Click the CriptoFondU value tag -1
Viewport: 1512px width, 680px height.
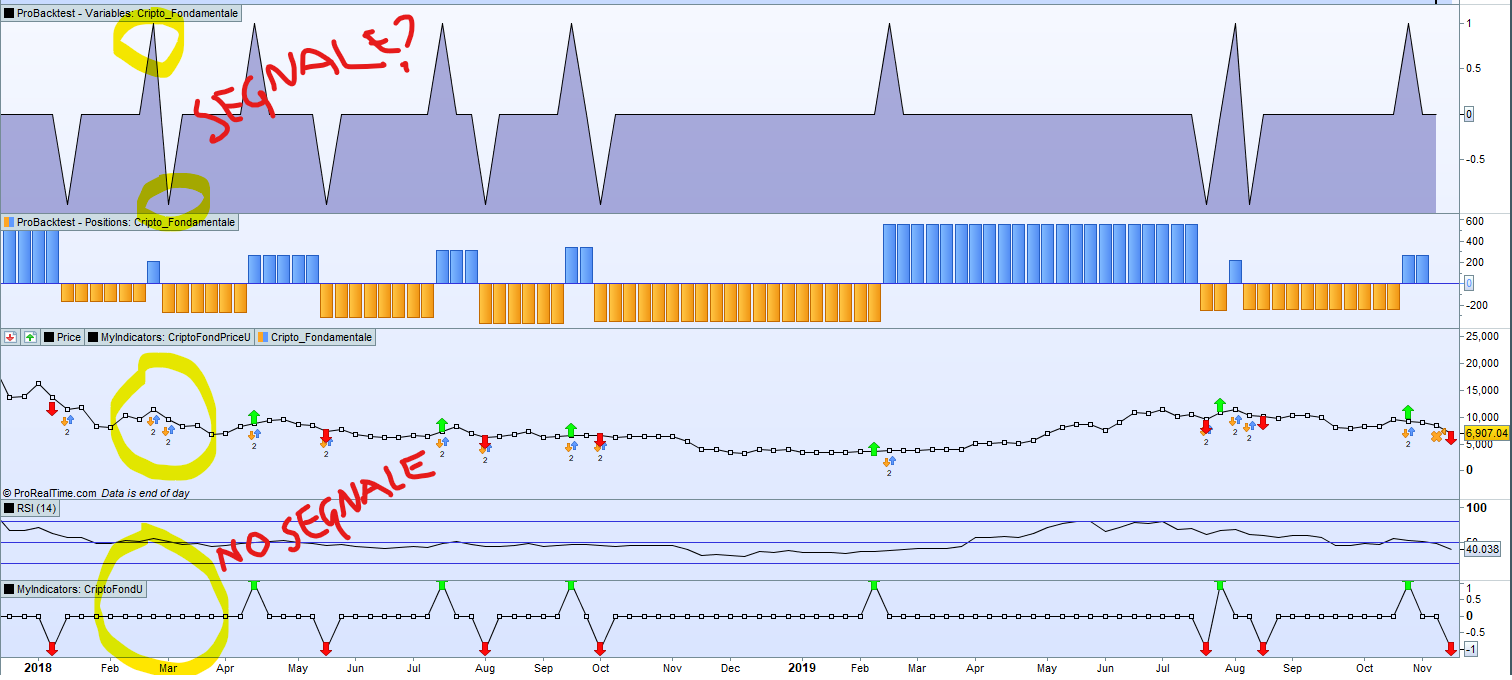click(x=1470, y=650)
